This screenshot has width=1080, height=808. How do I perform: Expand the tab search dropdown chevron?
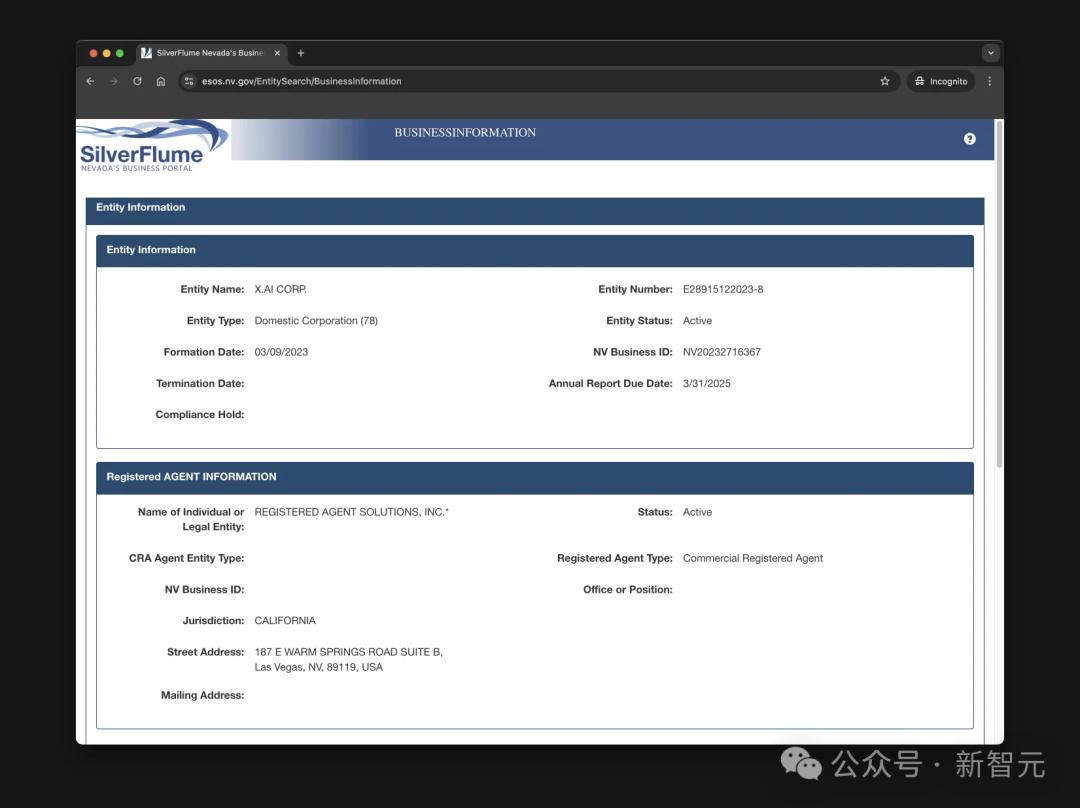pyautogui.click(x=990, y=53)
